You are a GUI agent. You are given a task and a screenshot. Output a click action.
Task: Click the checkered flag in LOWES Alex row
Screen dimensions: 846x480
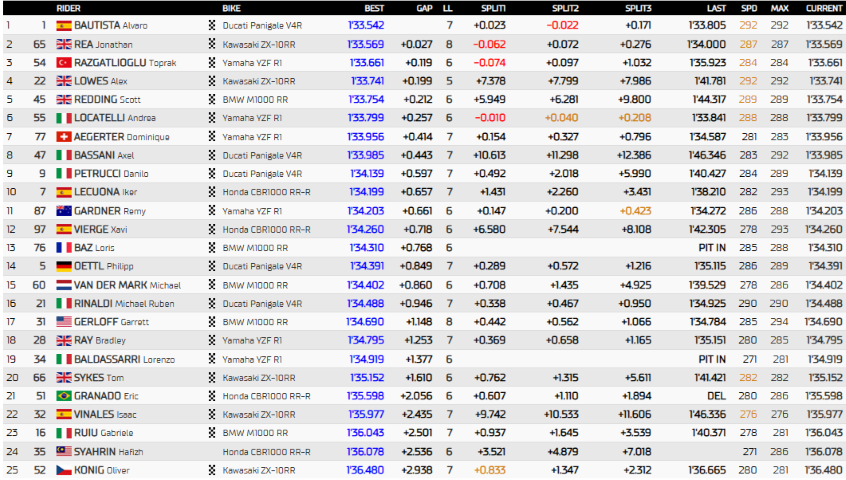pyautogui.click(x=212, y=81)
